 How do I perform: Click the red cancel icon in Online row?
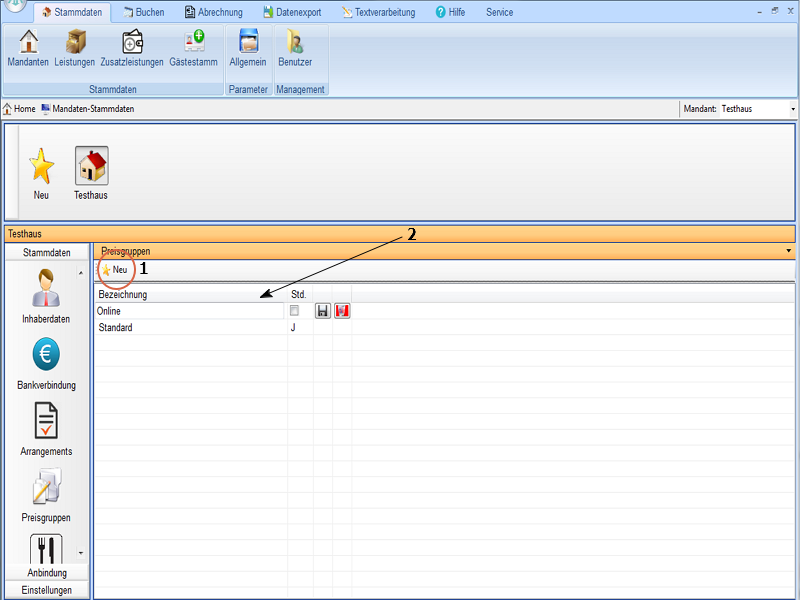[x=342, y=312]
